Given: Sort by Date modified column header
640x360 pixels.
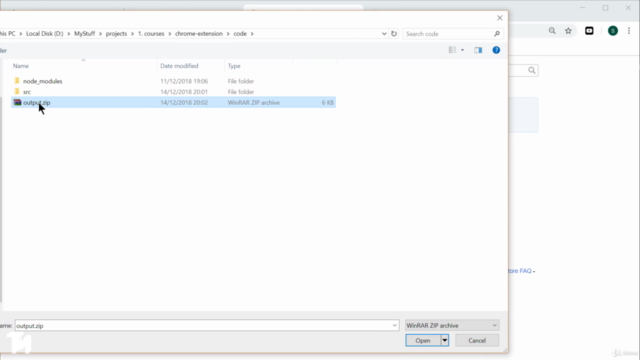Looking at the screenshot, I should (x=179, y=66).
